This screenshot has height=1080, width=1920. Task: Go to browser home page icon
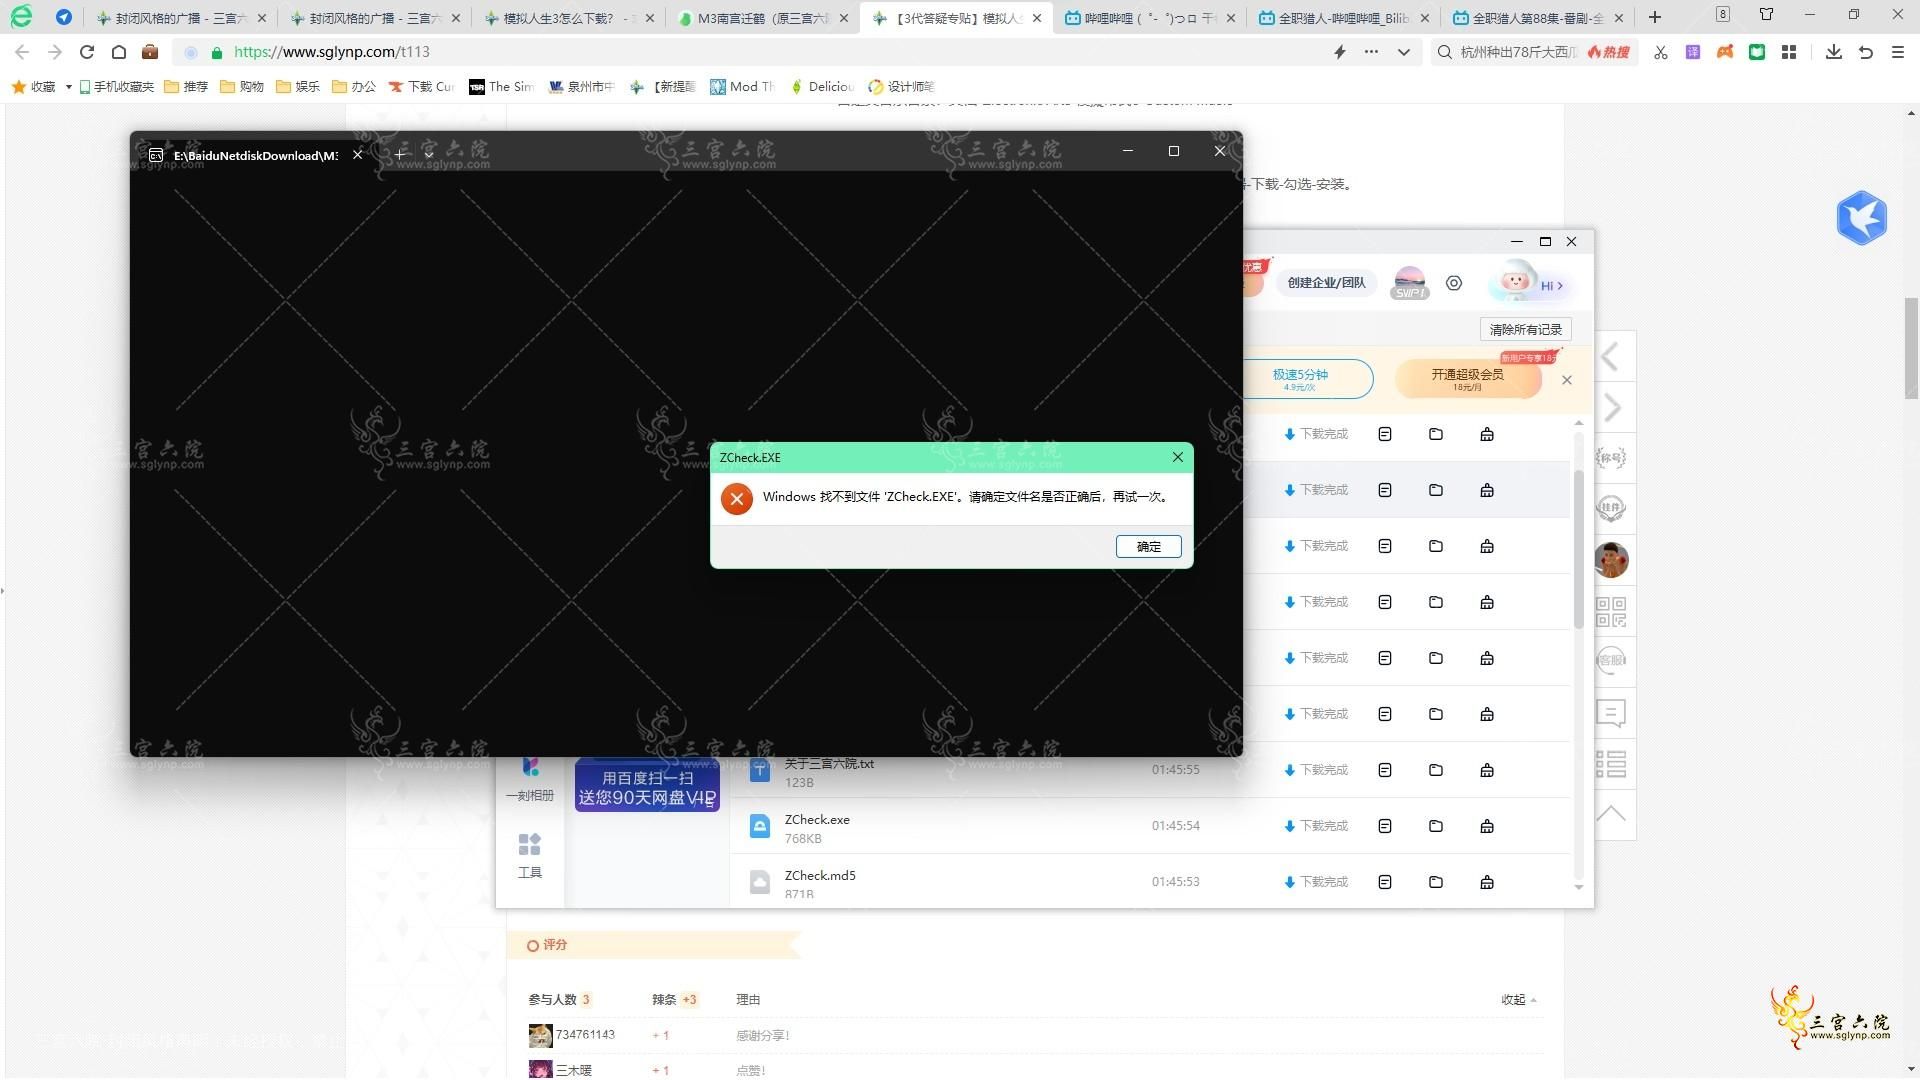click(x=118, y=52)
